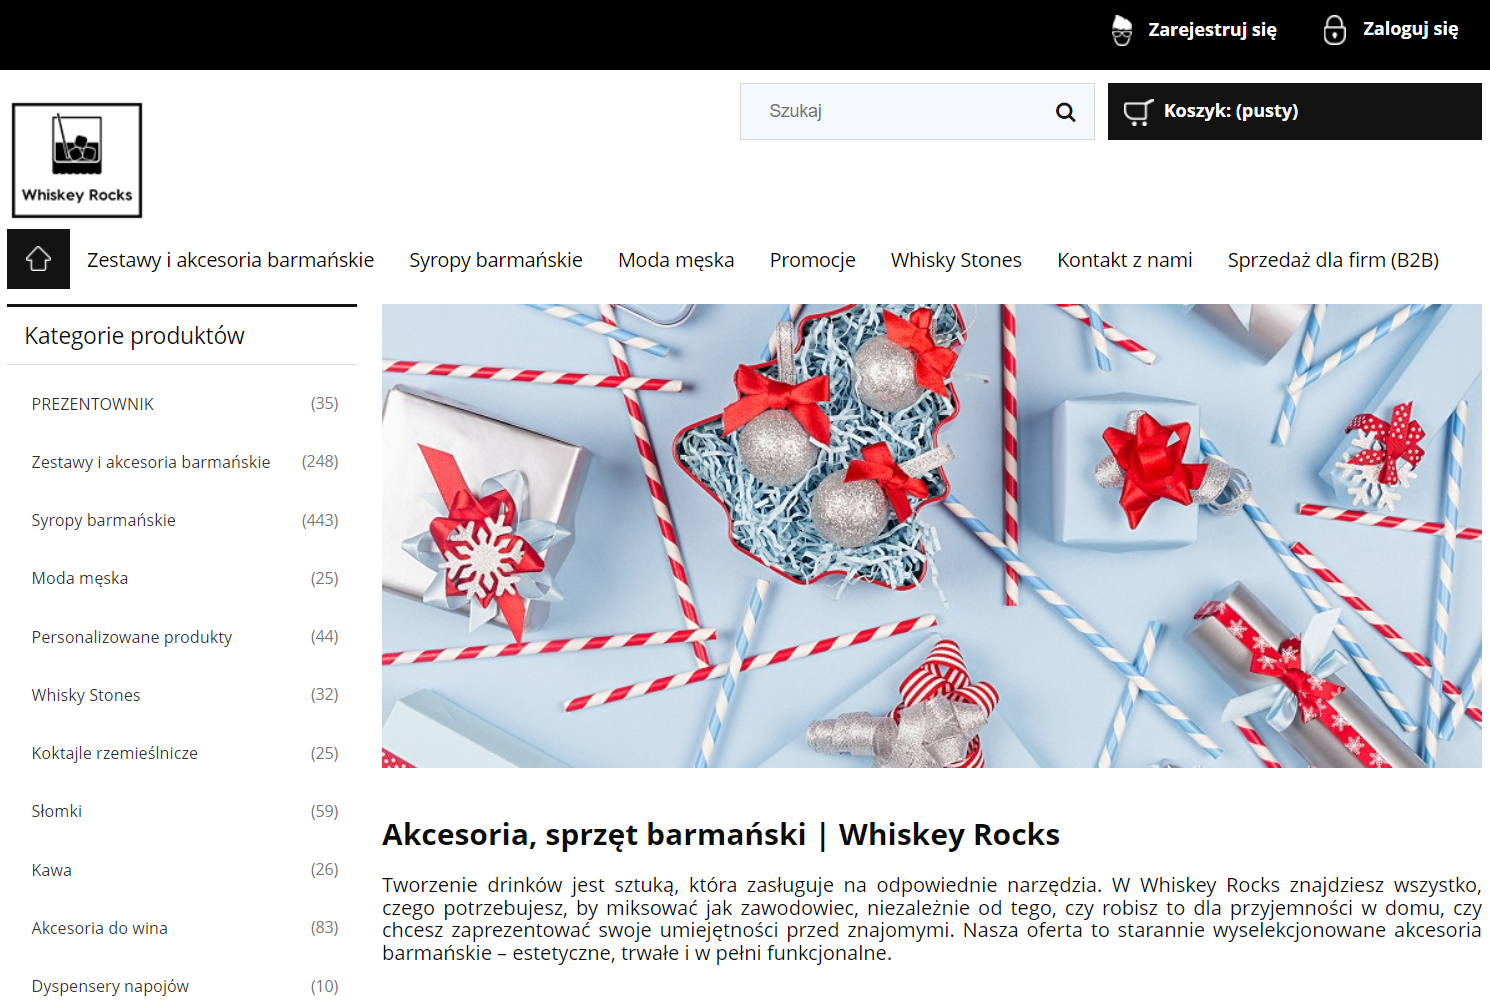This screenshot has height=1002, width=1490.
Task: Open the Promocje menu item
Action: pyautogui.click(x=812, y=259)
